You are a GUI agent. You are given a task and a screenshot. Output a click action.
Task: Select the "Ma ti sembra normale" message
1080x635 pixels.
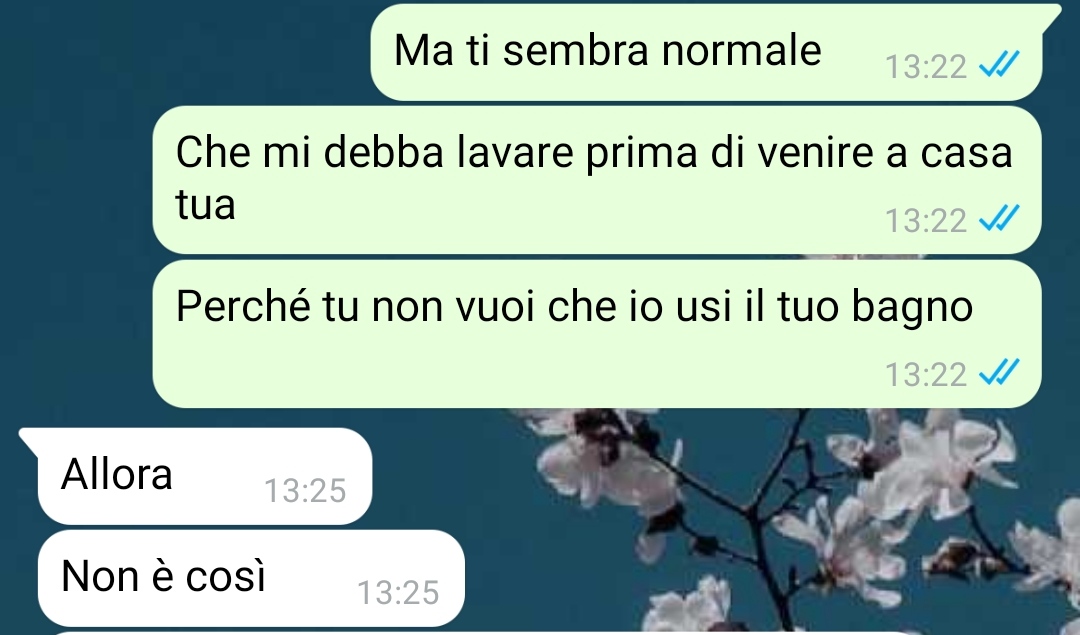click(x=706, y=52)
